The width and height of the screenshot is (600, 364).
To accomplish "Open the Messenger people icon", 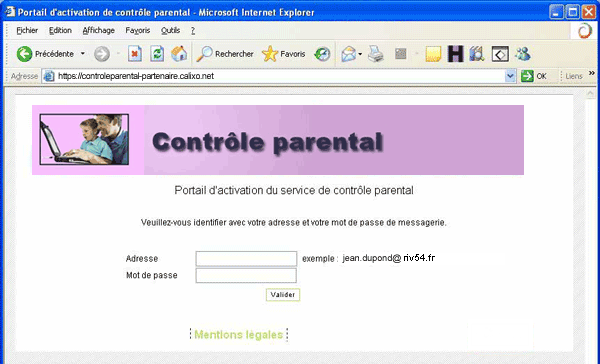I will point(523,54).
